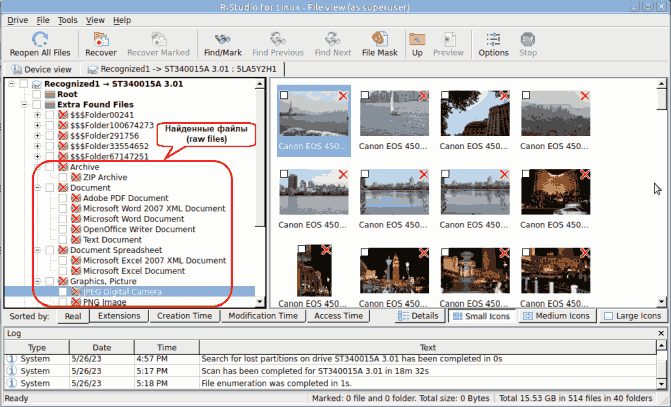This screenshot has width=671, height=407.
Task: Open the View menu
Action: pos(95,20)
